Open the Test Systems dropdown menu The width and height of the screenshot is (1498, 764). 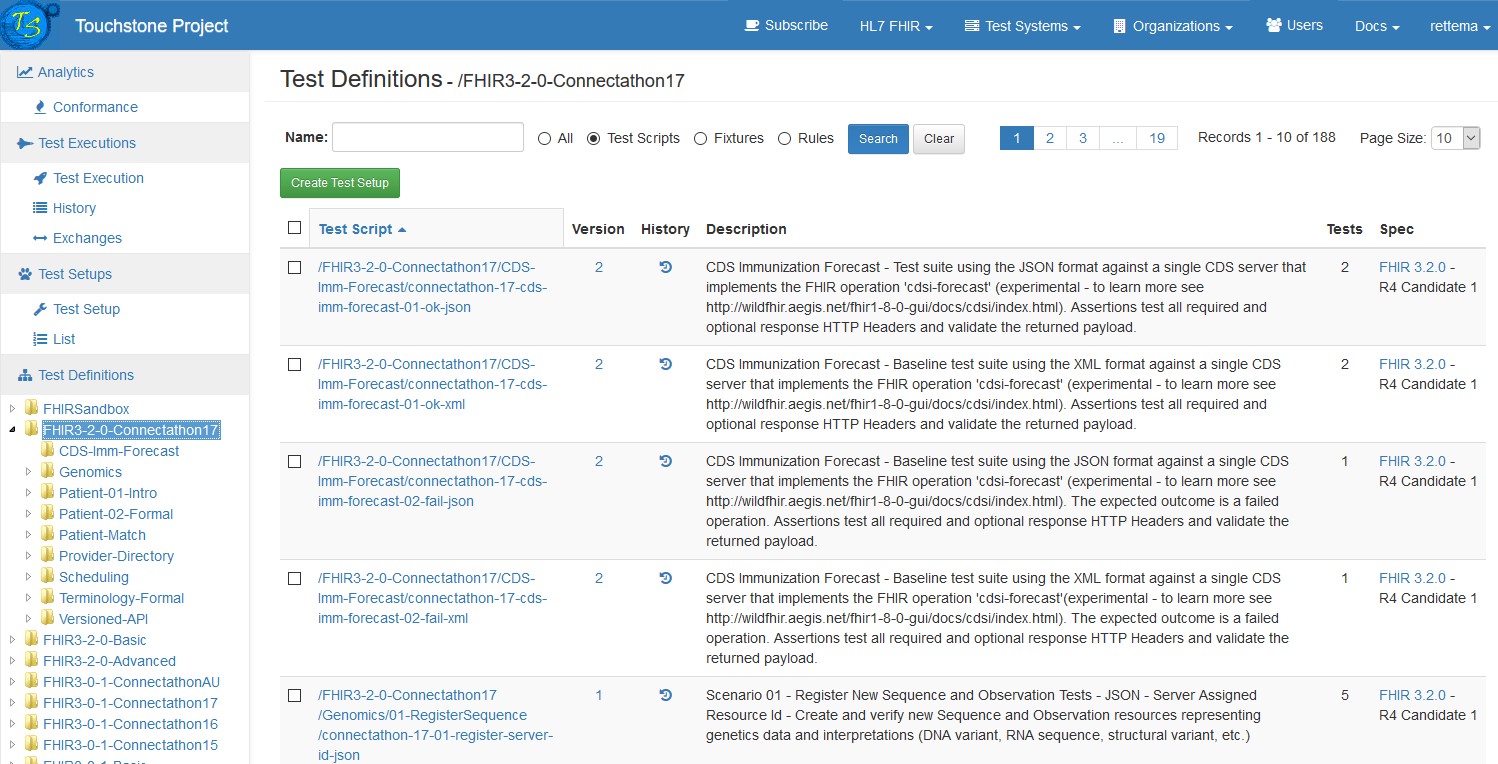[x=1022, y=26]
